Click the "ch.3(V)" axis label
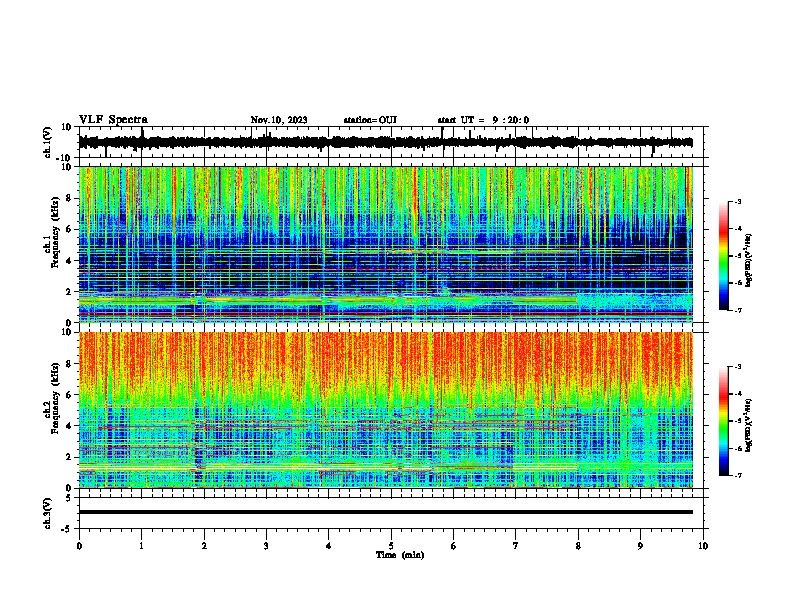The image size is (792, 612). [x=48, y=513]
